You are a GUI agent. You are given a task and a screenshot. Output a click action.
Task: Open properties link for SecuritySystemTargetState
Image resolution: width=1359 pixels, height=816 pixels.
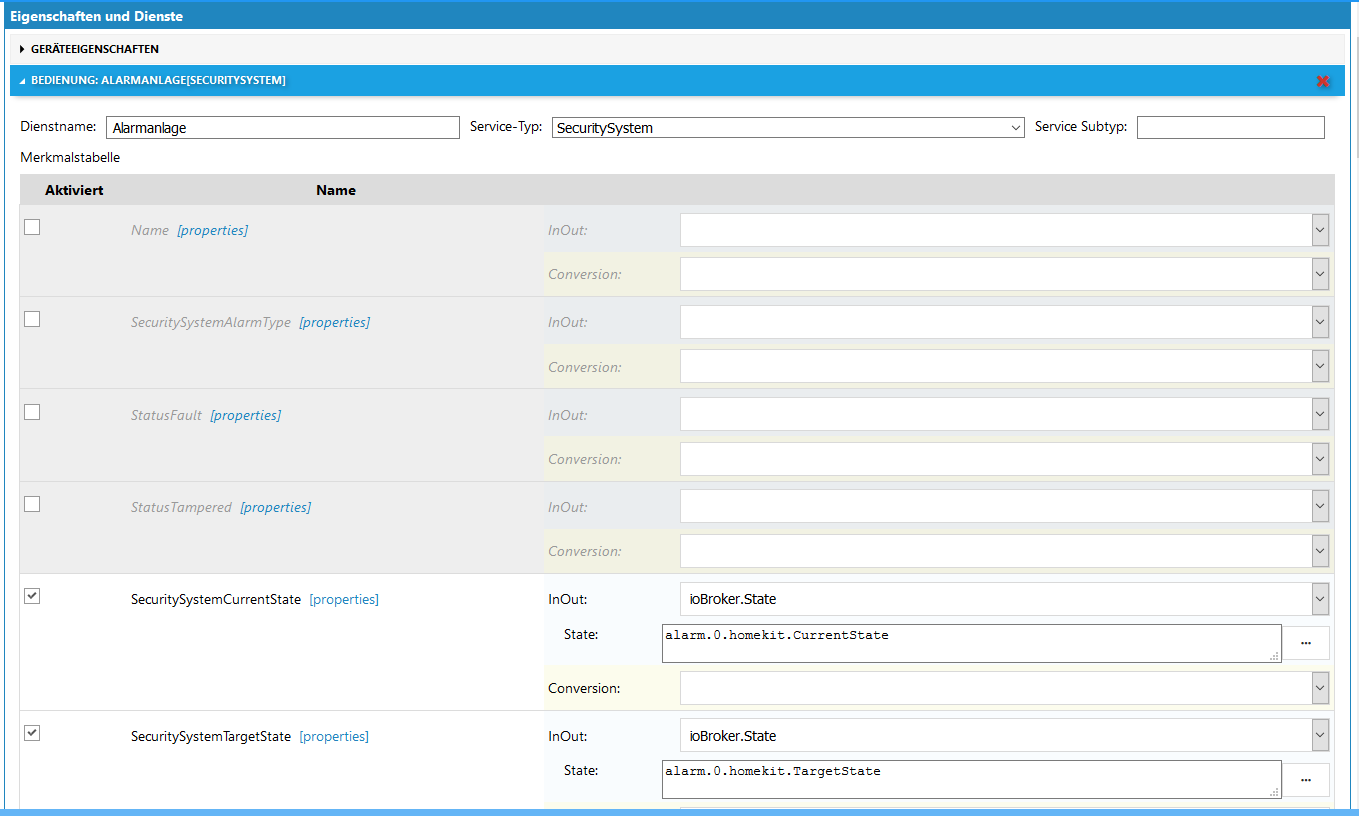(334, 736)
